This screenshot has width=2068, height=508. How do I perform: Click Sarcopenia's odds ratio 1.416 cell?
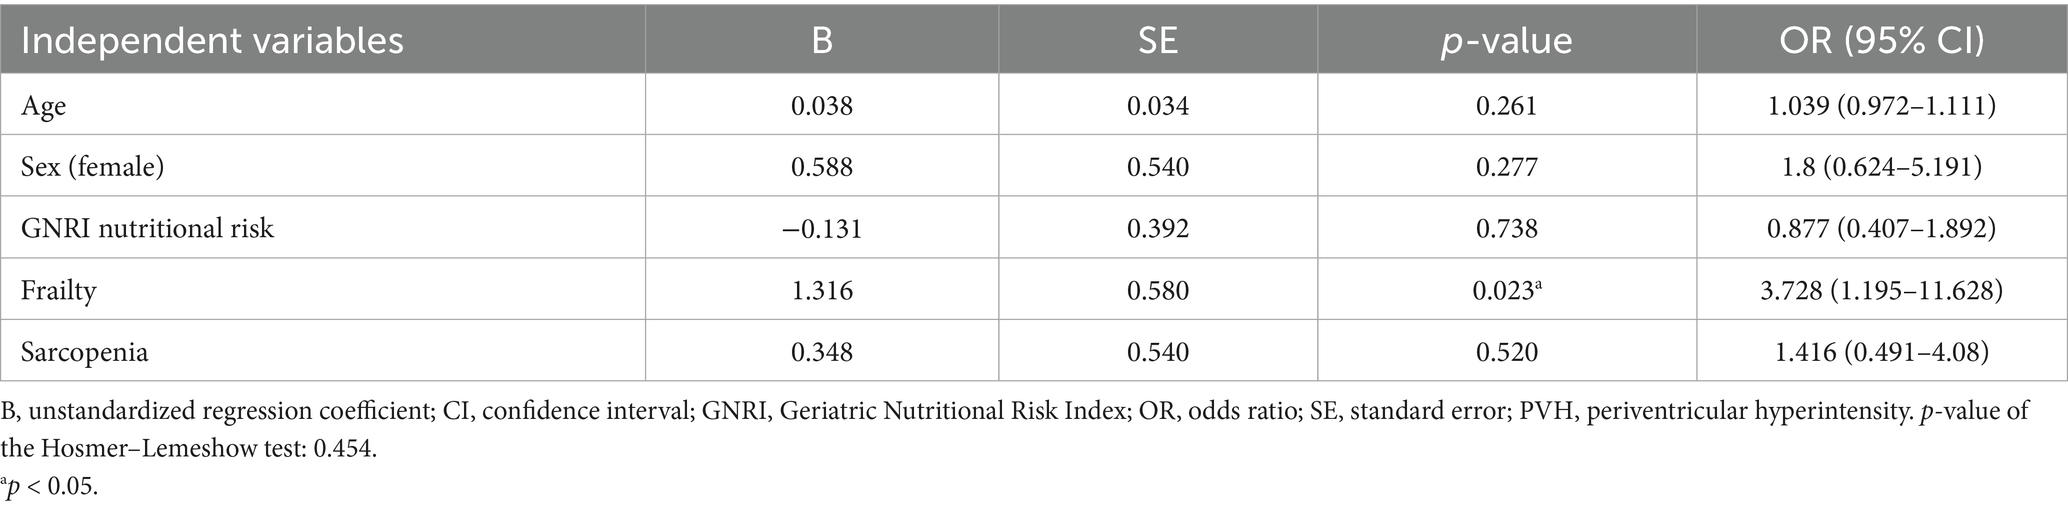click(1881, 351)
